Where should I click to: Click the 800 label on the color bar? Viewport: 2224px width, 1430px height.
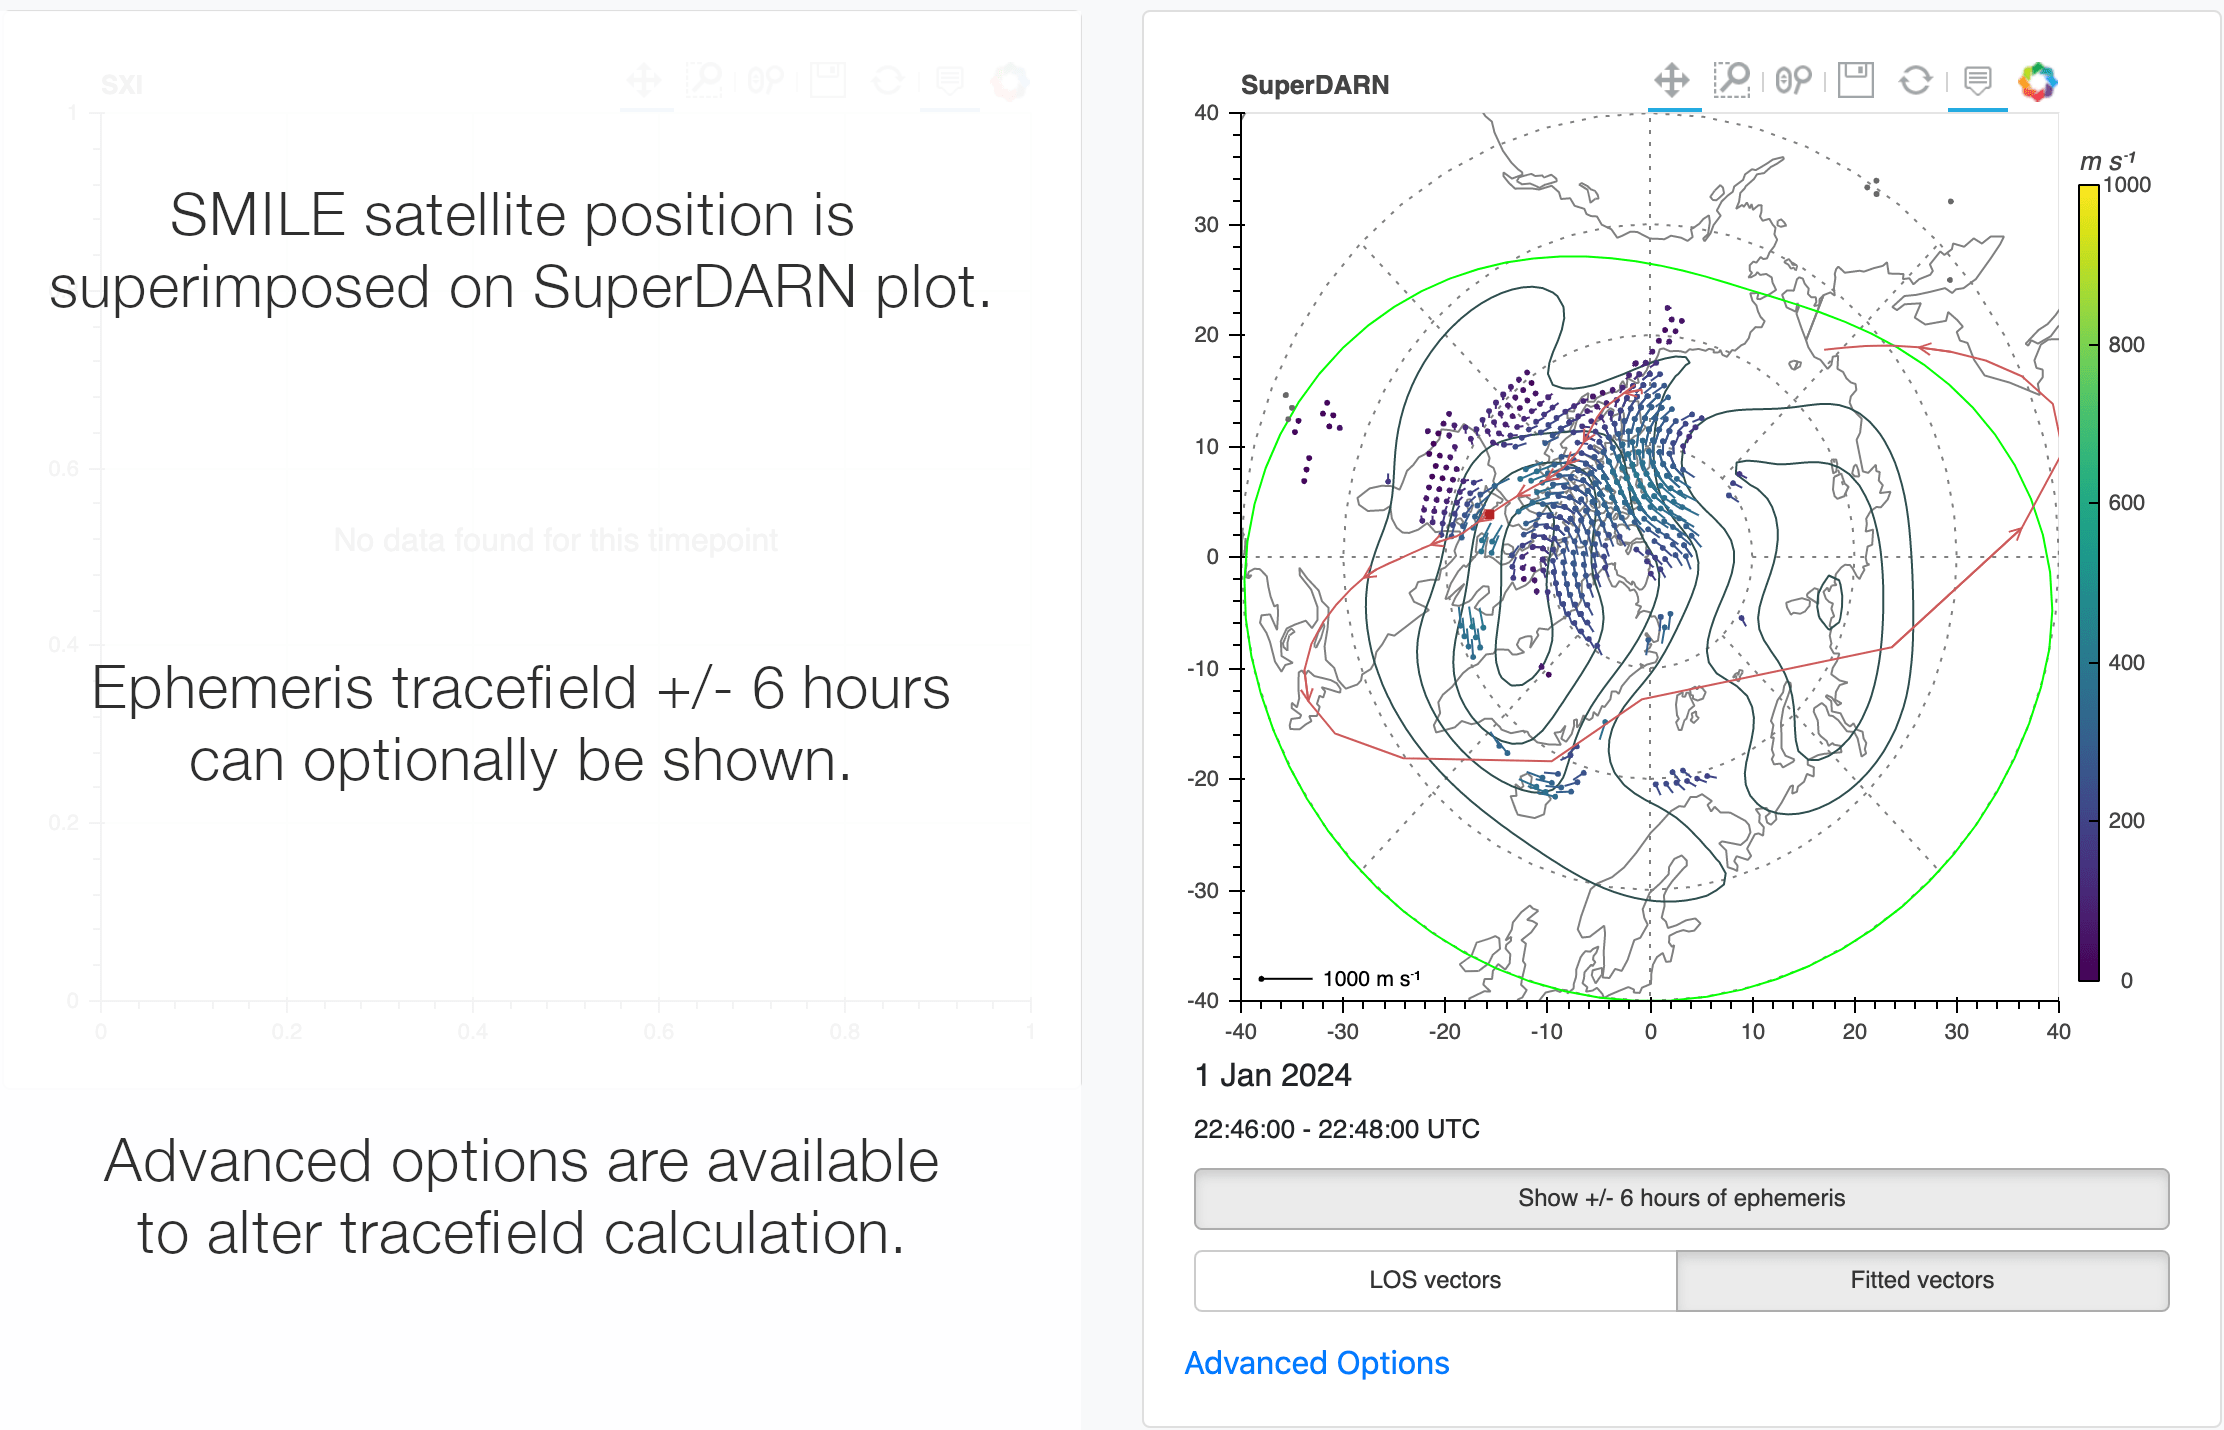tap(2127, 345)
